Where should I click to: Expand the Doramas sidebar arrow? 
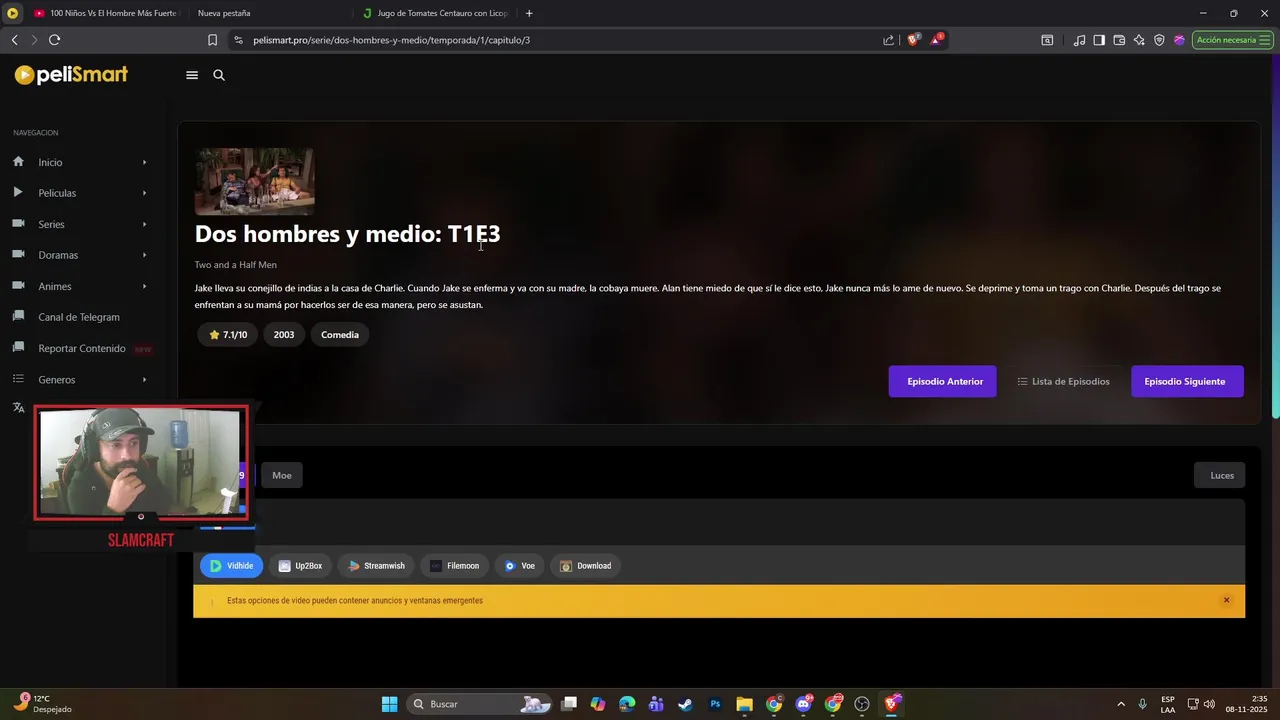144,255
